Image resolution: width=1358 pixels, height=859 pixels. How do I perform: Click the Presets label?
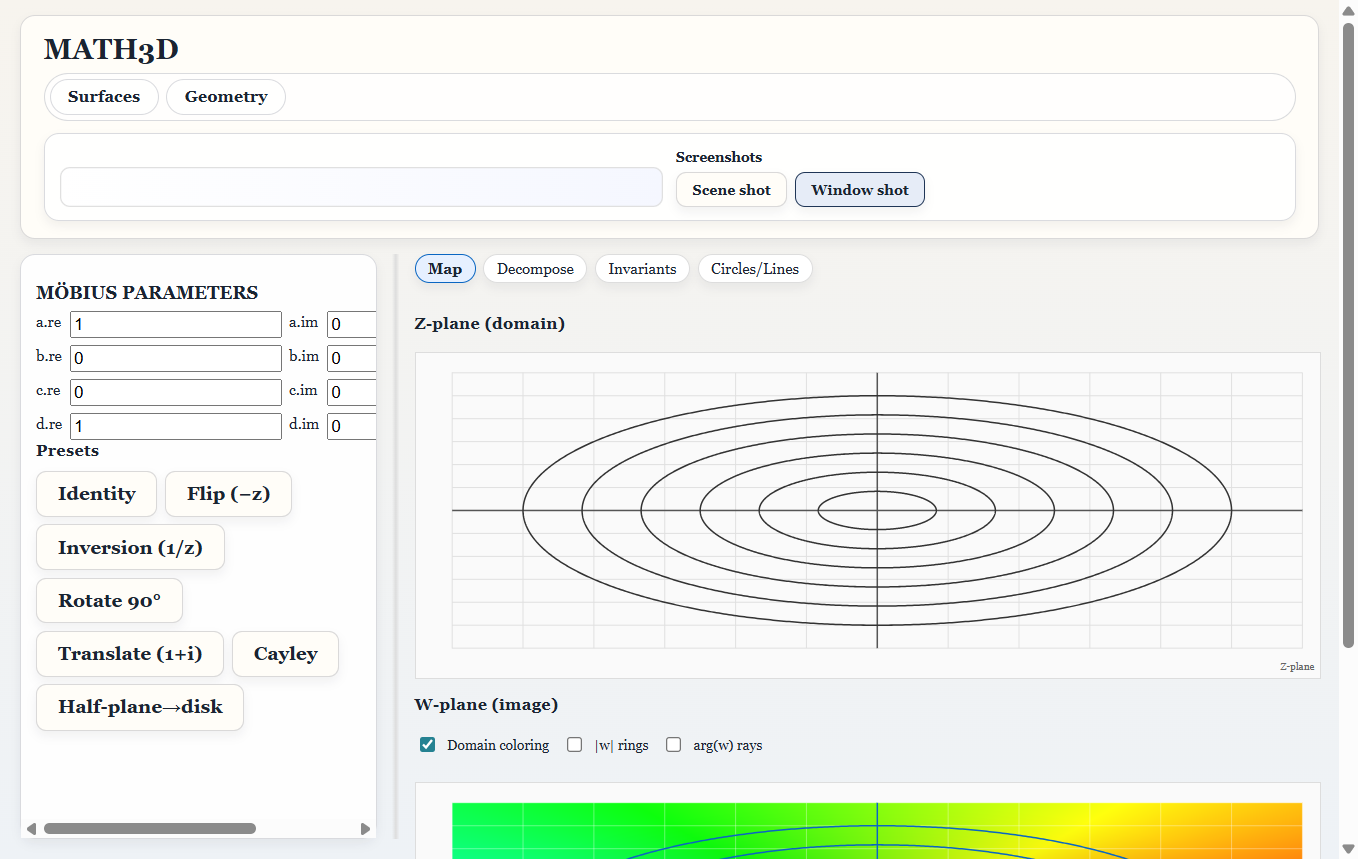pyautogui.click(x=68, y=451)
